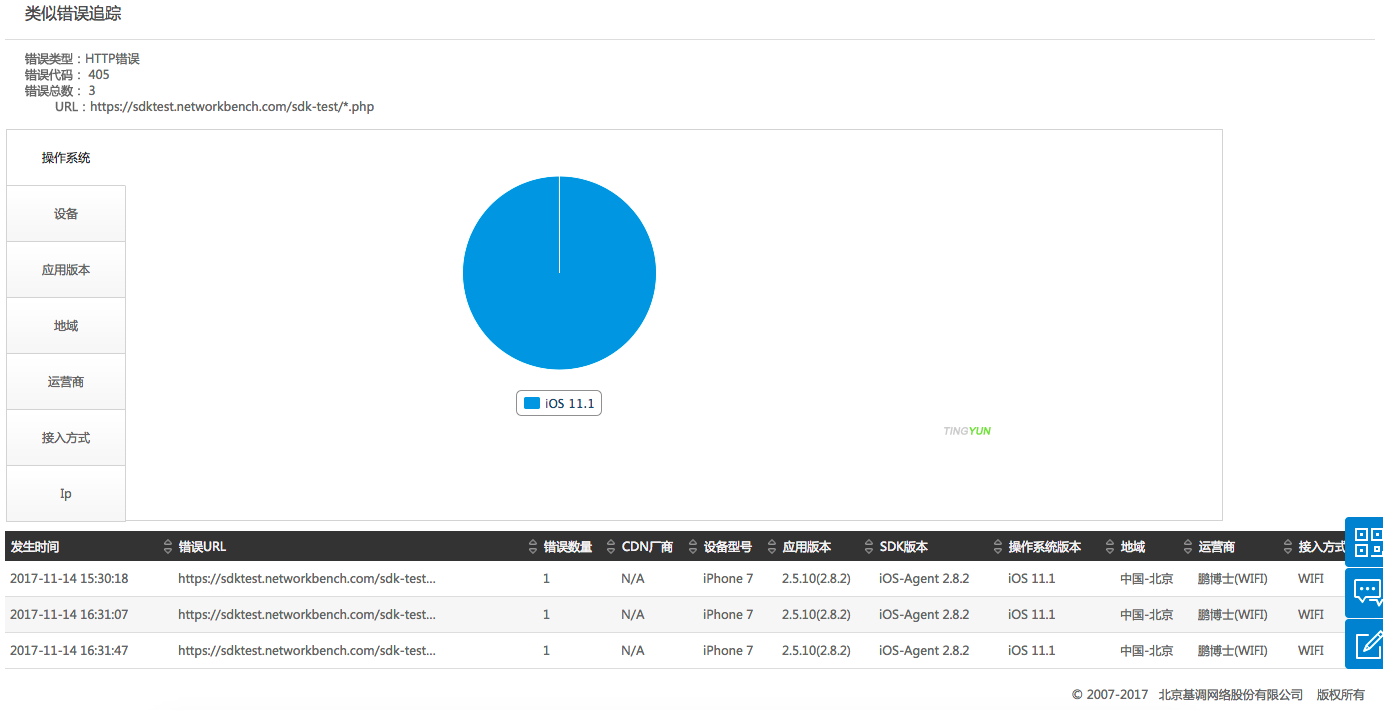Switch to the 应用版本 tab

66,270
